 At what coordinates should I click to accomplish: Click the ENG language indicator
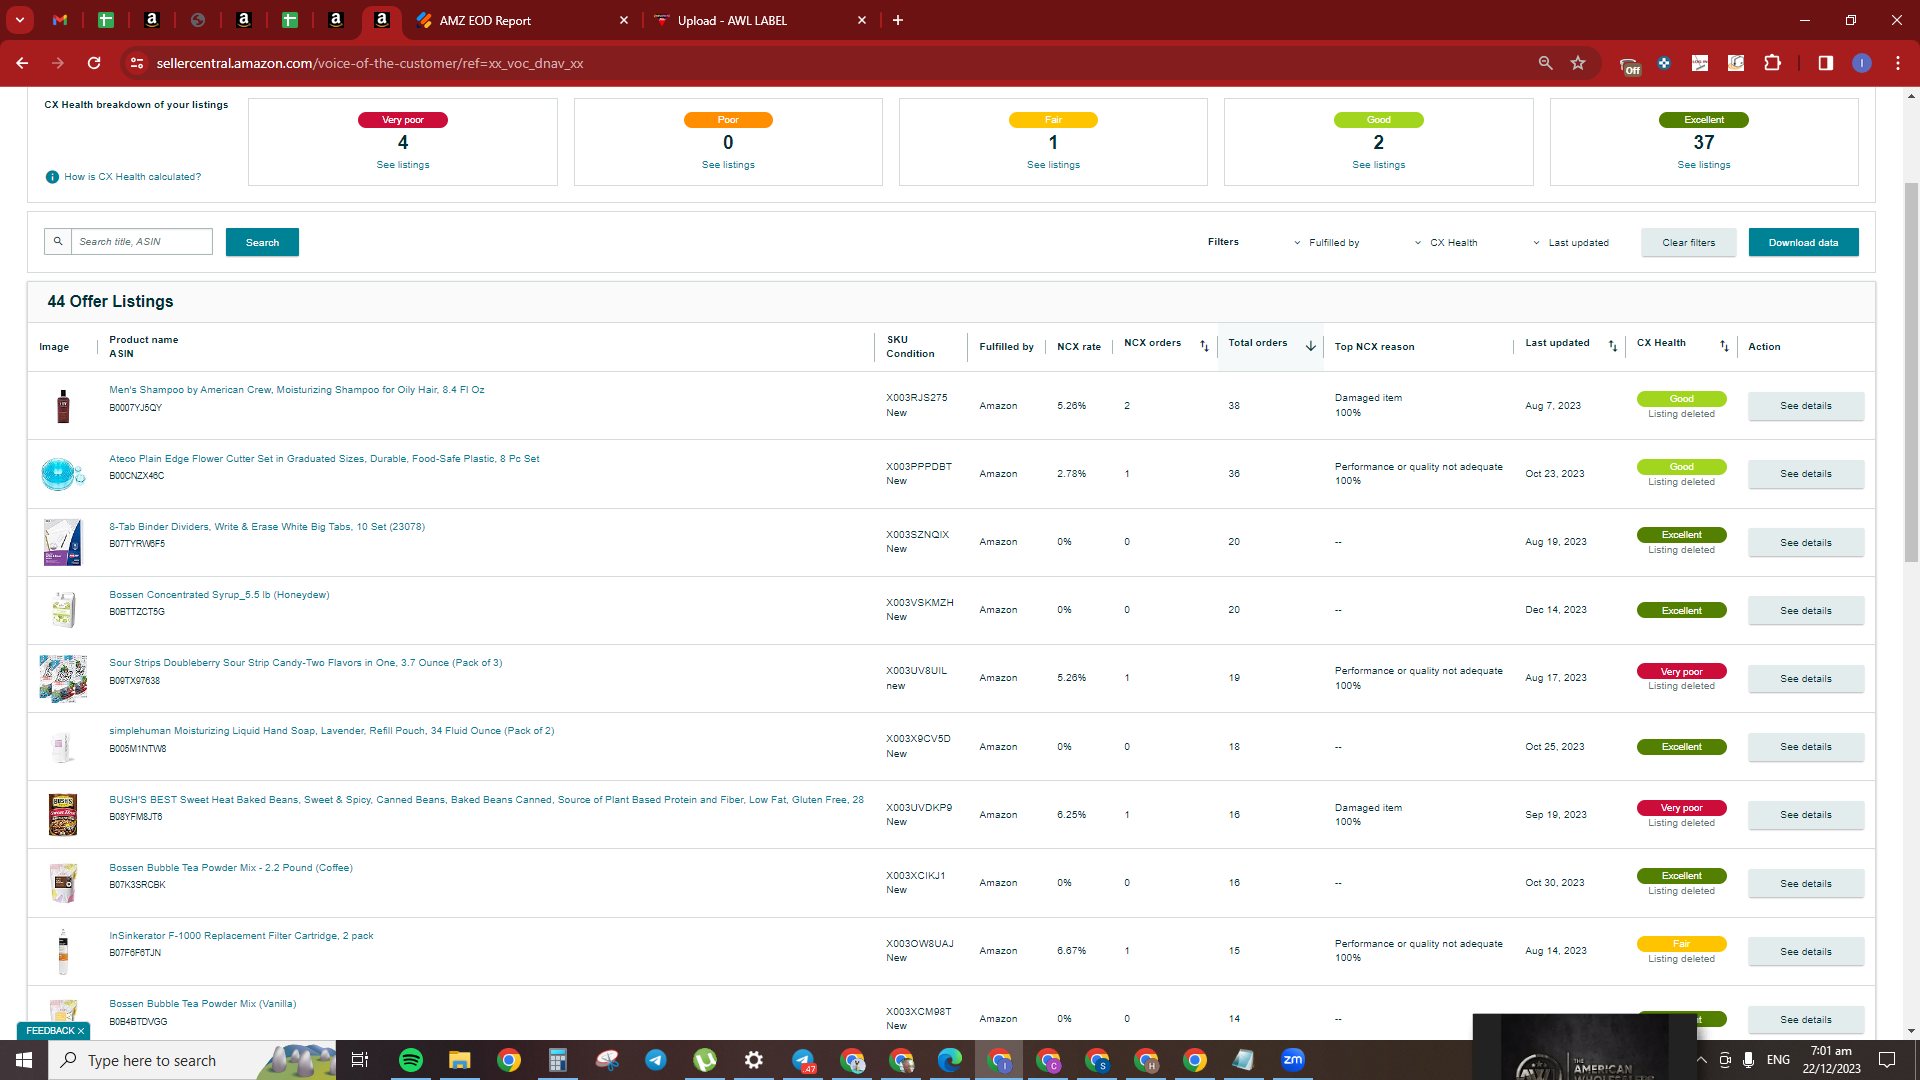[1778, 1060]
